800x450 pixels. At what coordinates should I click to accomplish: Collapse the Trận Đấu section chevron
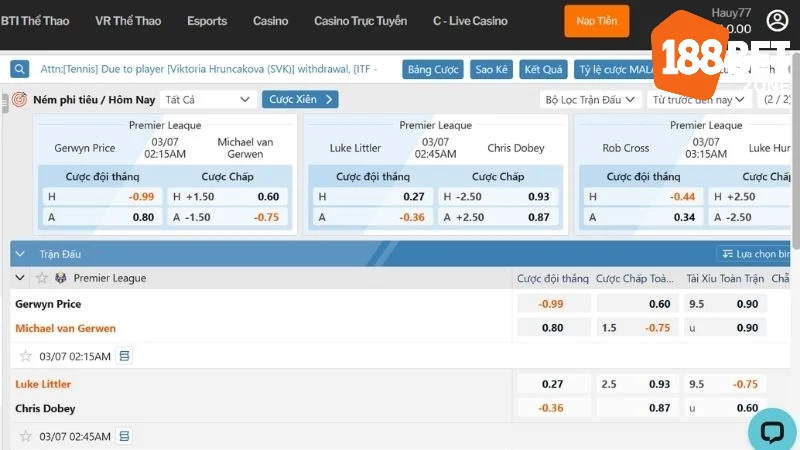[20, 254]
